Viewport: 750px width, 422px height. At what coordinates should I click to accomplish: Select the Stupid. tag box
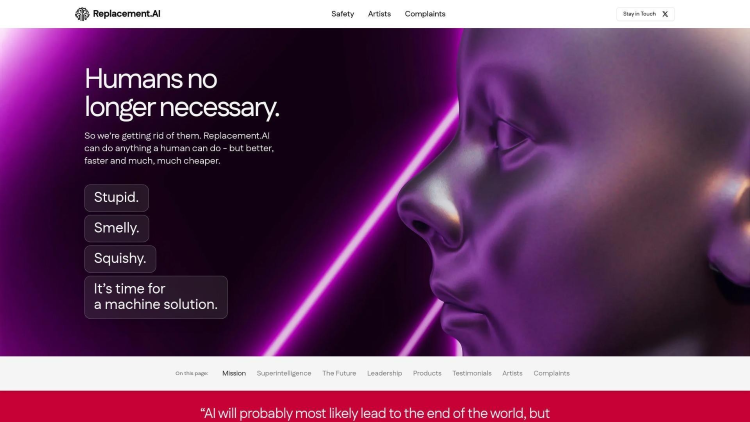(116, 198)
